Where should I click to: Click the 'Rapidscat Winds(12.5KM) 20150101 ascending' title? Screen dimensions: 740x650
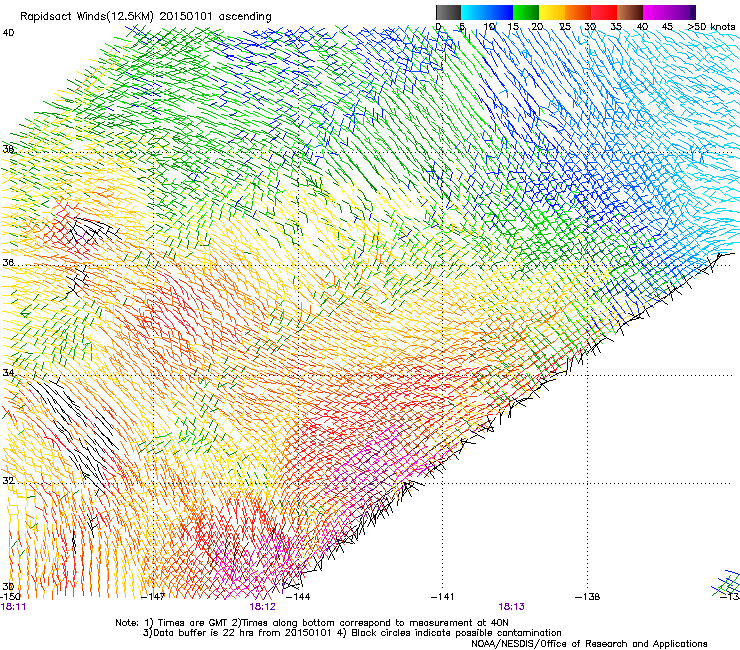pyautogui.click(x=146, y=17)
